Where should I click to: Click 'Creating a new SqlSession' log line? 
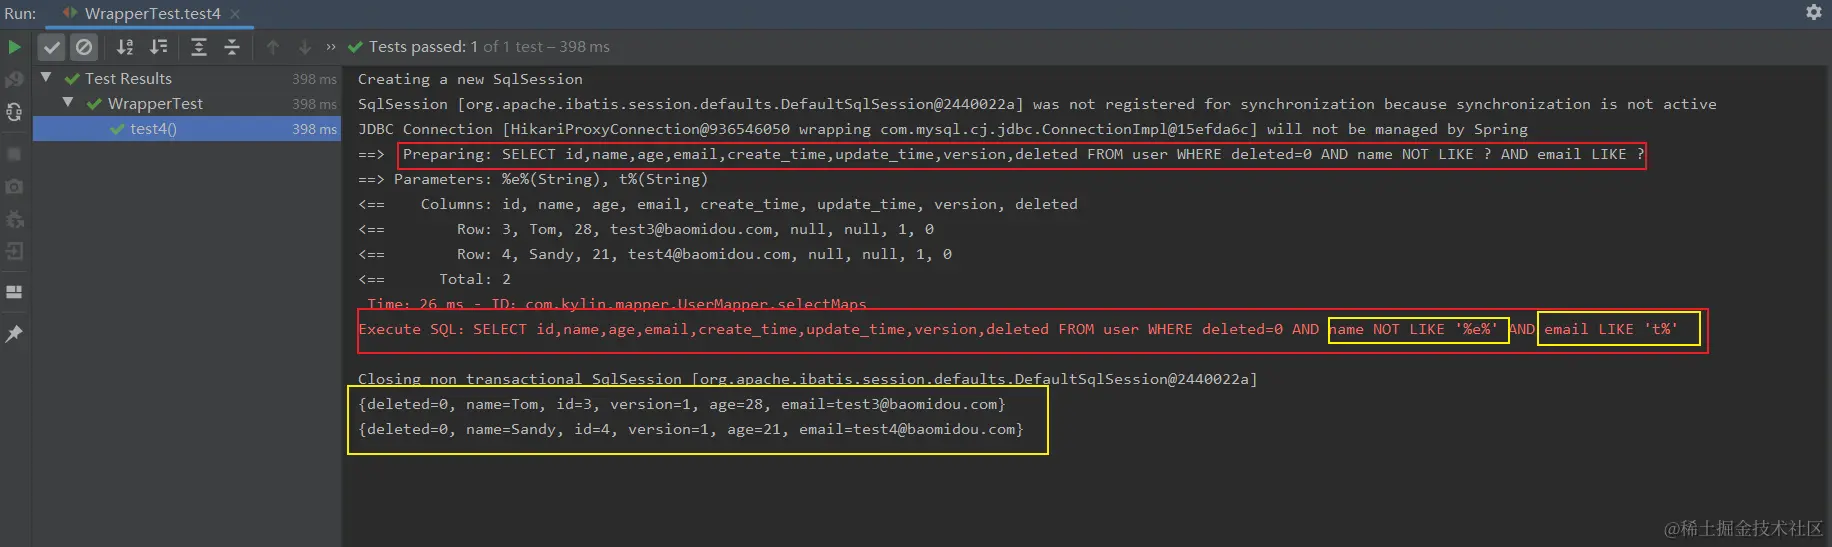click(470, 79)
